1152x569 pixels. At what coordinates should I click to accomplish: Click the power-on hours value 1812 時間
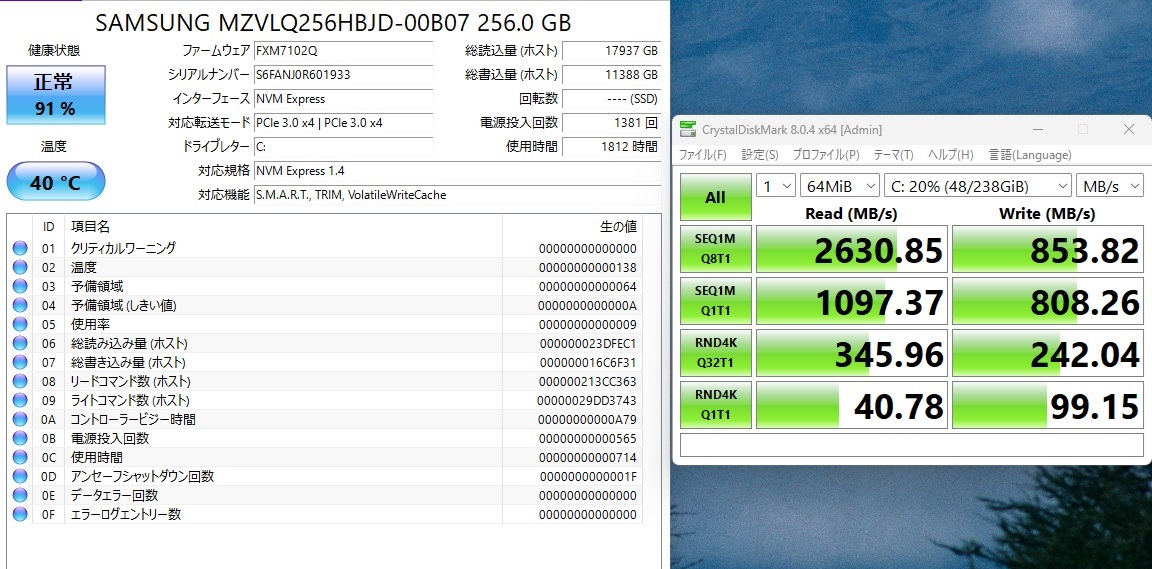point(611,146)
